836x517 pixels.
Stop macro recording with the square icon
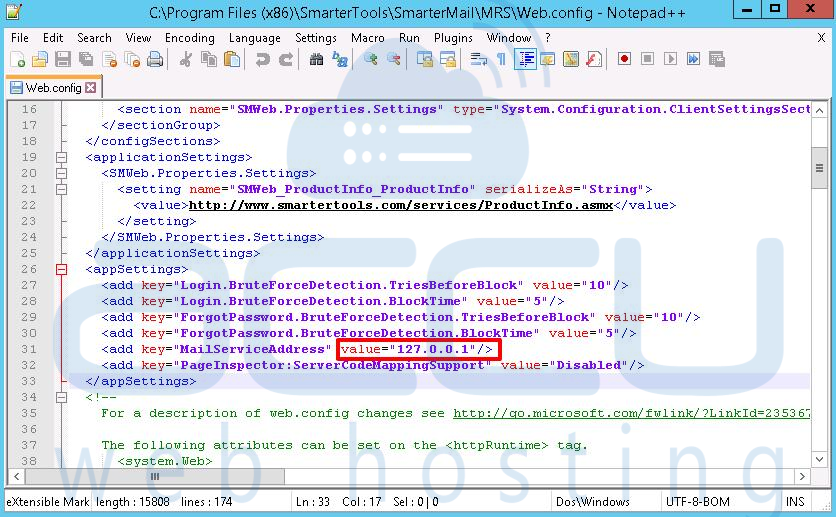point(647,59)
